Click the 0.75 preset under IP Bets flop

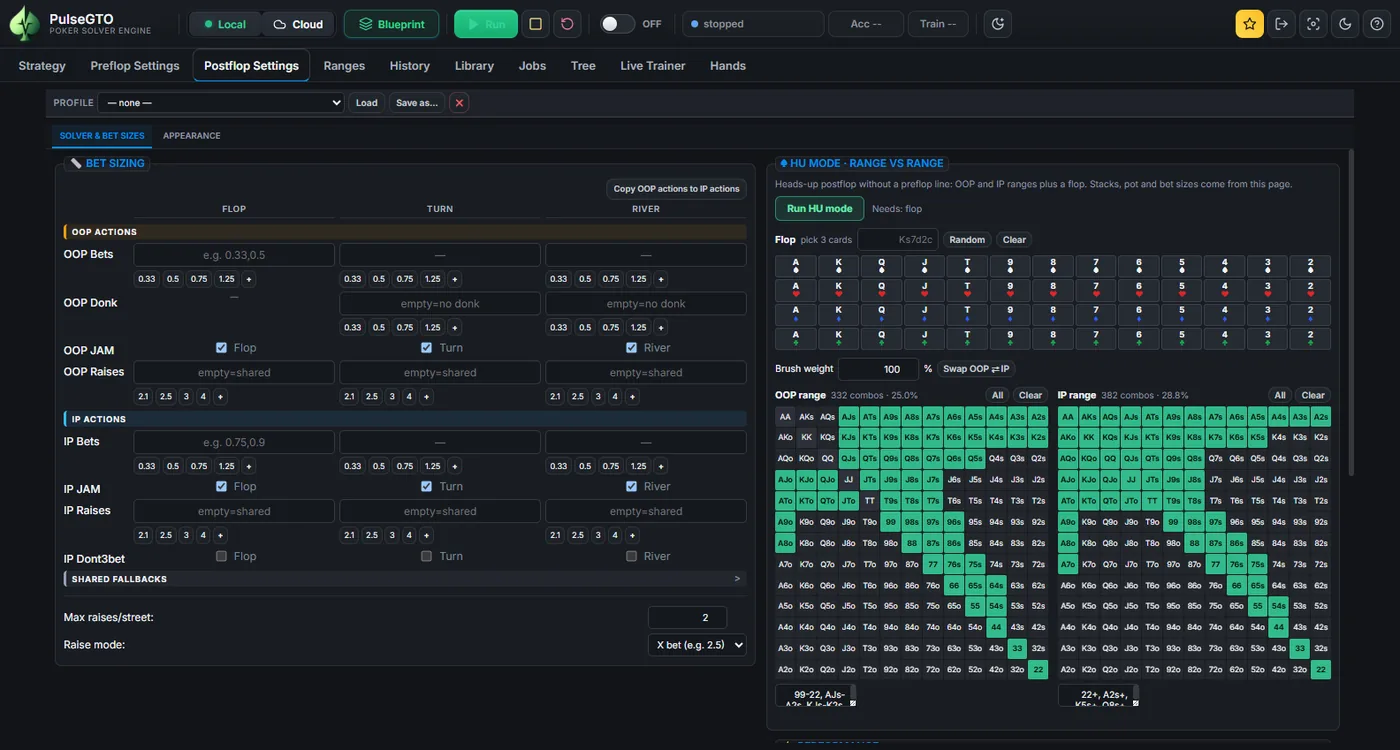(199, 466)
